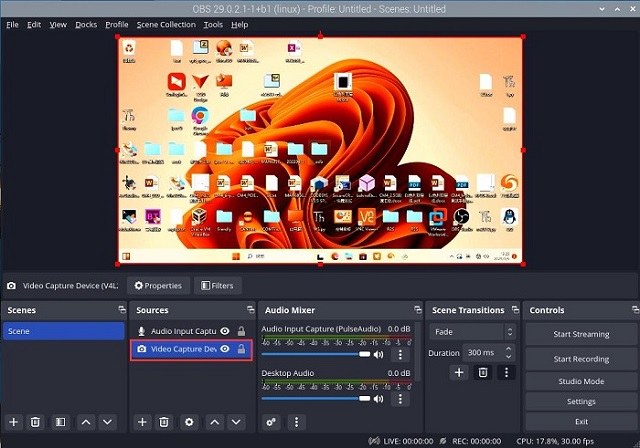Adjust Desktop Audio volume slider
The width and height of the screenshot is (640, 448).
(316, 399)
